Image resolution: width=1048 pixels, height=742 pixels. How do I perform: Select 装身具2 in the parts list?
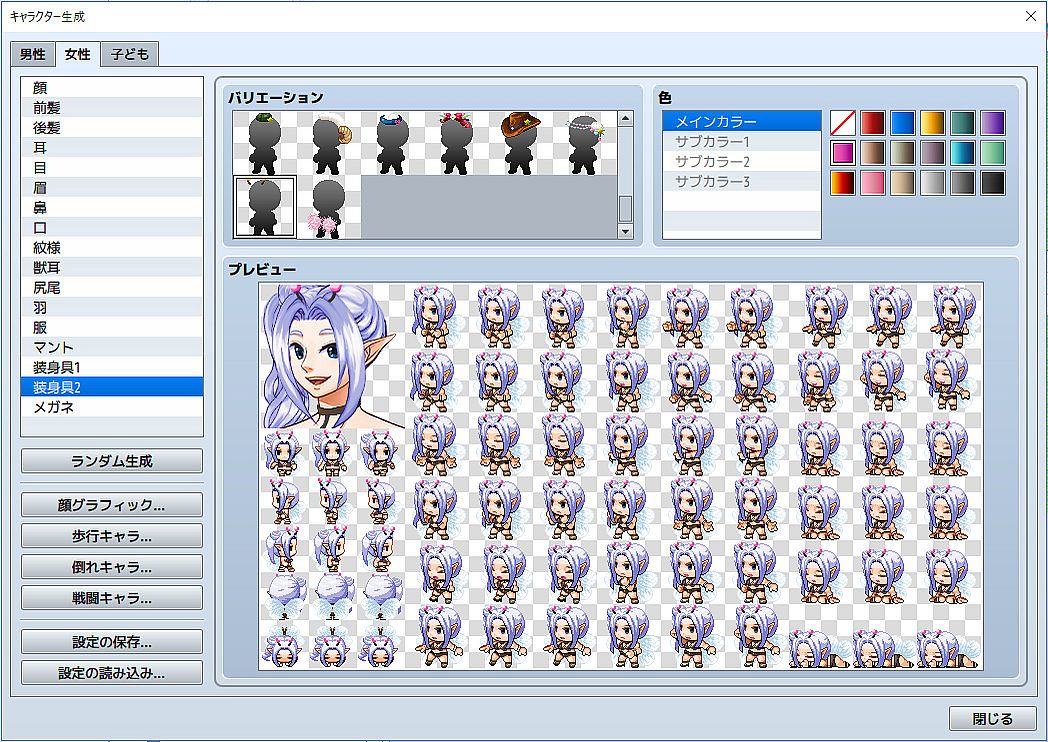coord(112,387)
